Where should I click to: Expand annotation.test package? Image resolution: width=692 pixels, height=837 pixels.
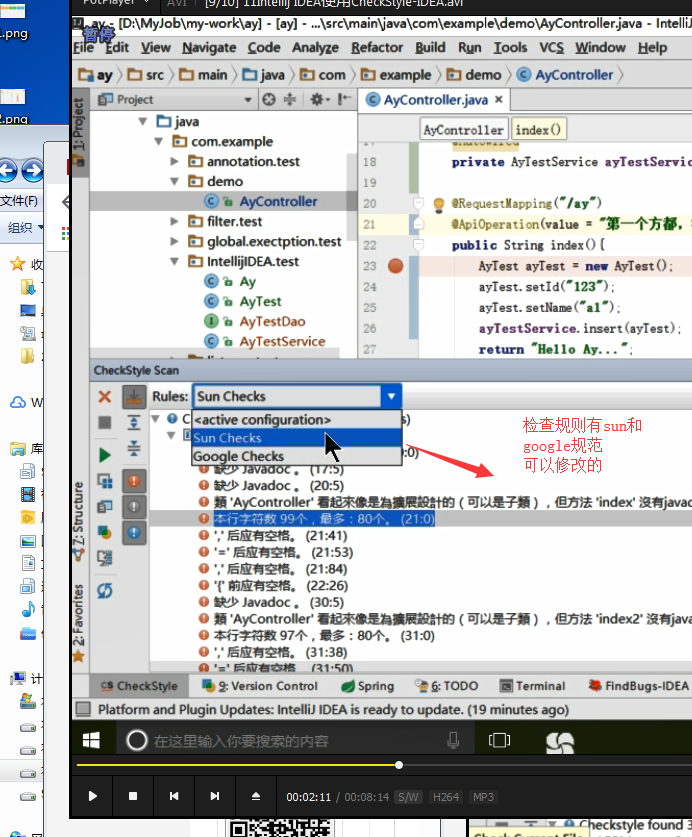tap(174, 161)
